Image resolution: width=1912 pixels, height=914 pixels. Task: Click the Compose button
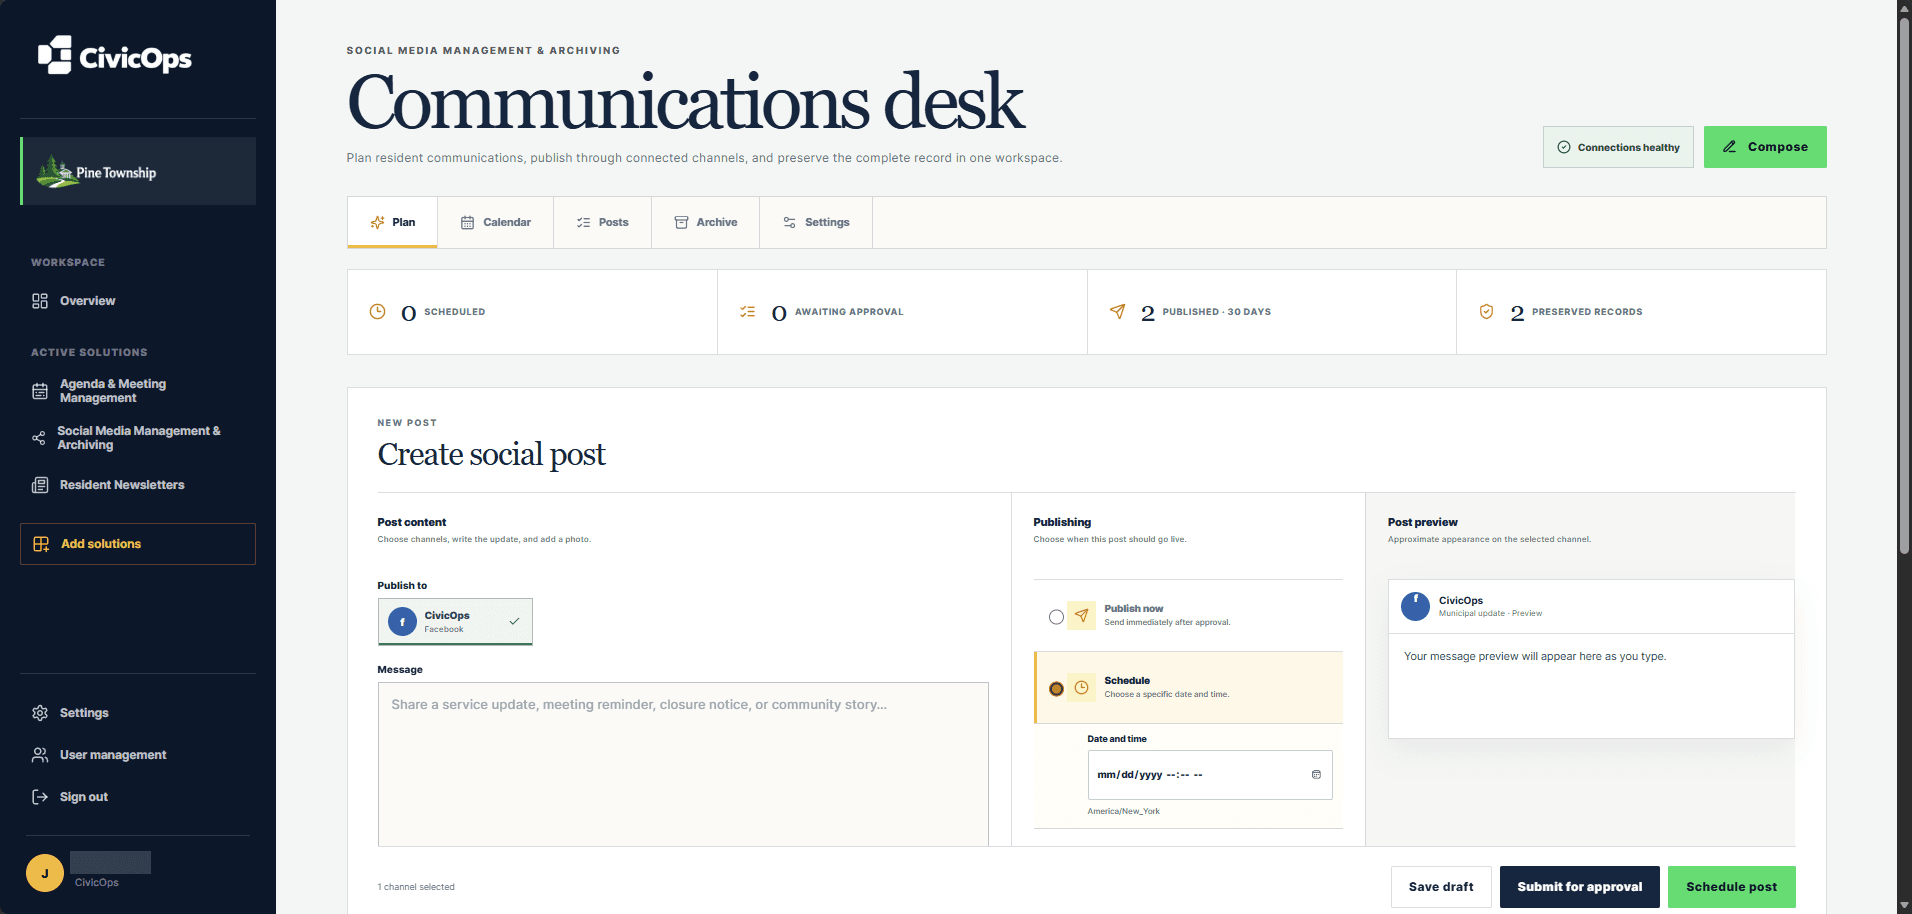pyautogui.click(x=1765, y=147)
